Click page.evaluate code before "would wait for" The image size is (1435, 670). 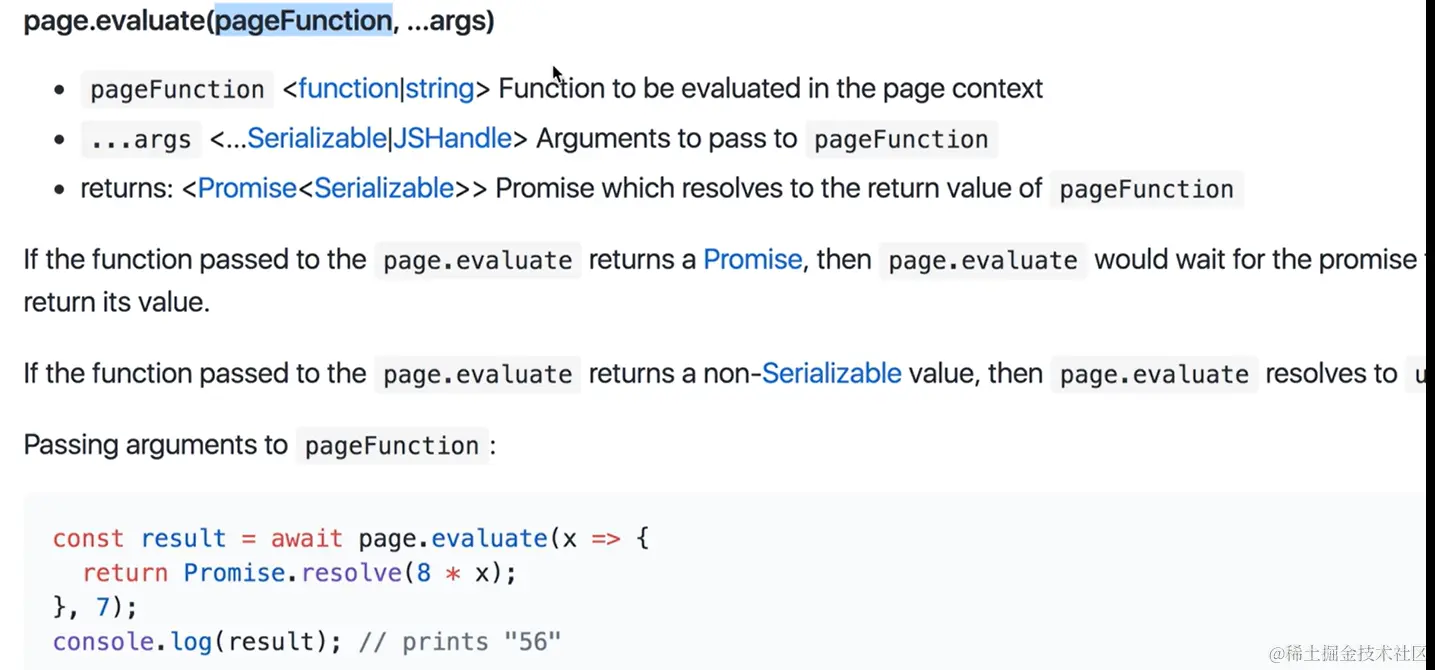[x=983, y=261]
